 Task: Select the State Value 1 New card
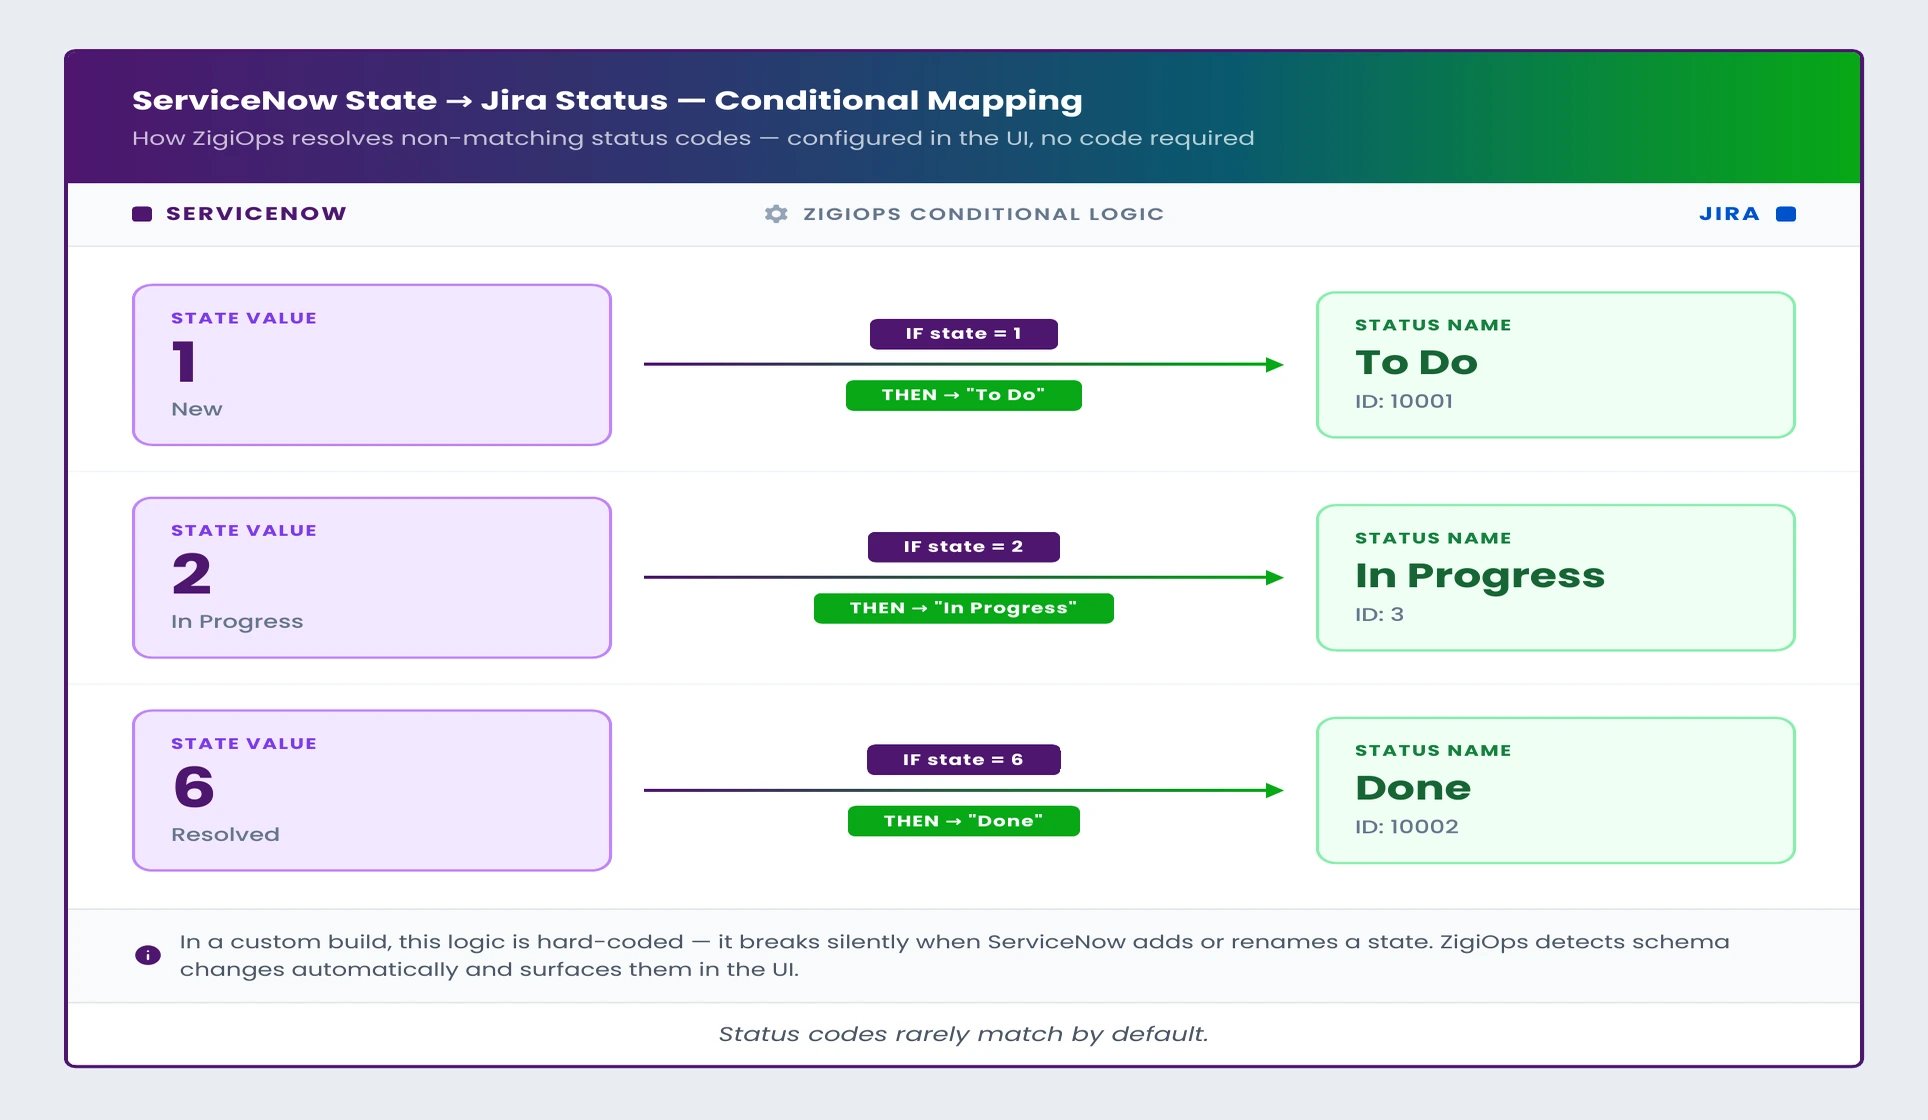coord(372,365)
